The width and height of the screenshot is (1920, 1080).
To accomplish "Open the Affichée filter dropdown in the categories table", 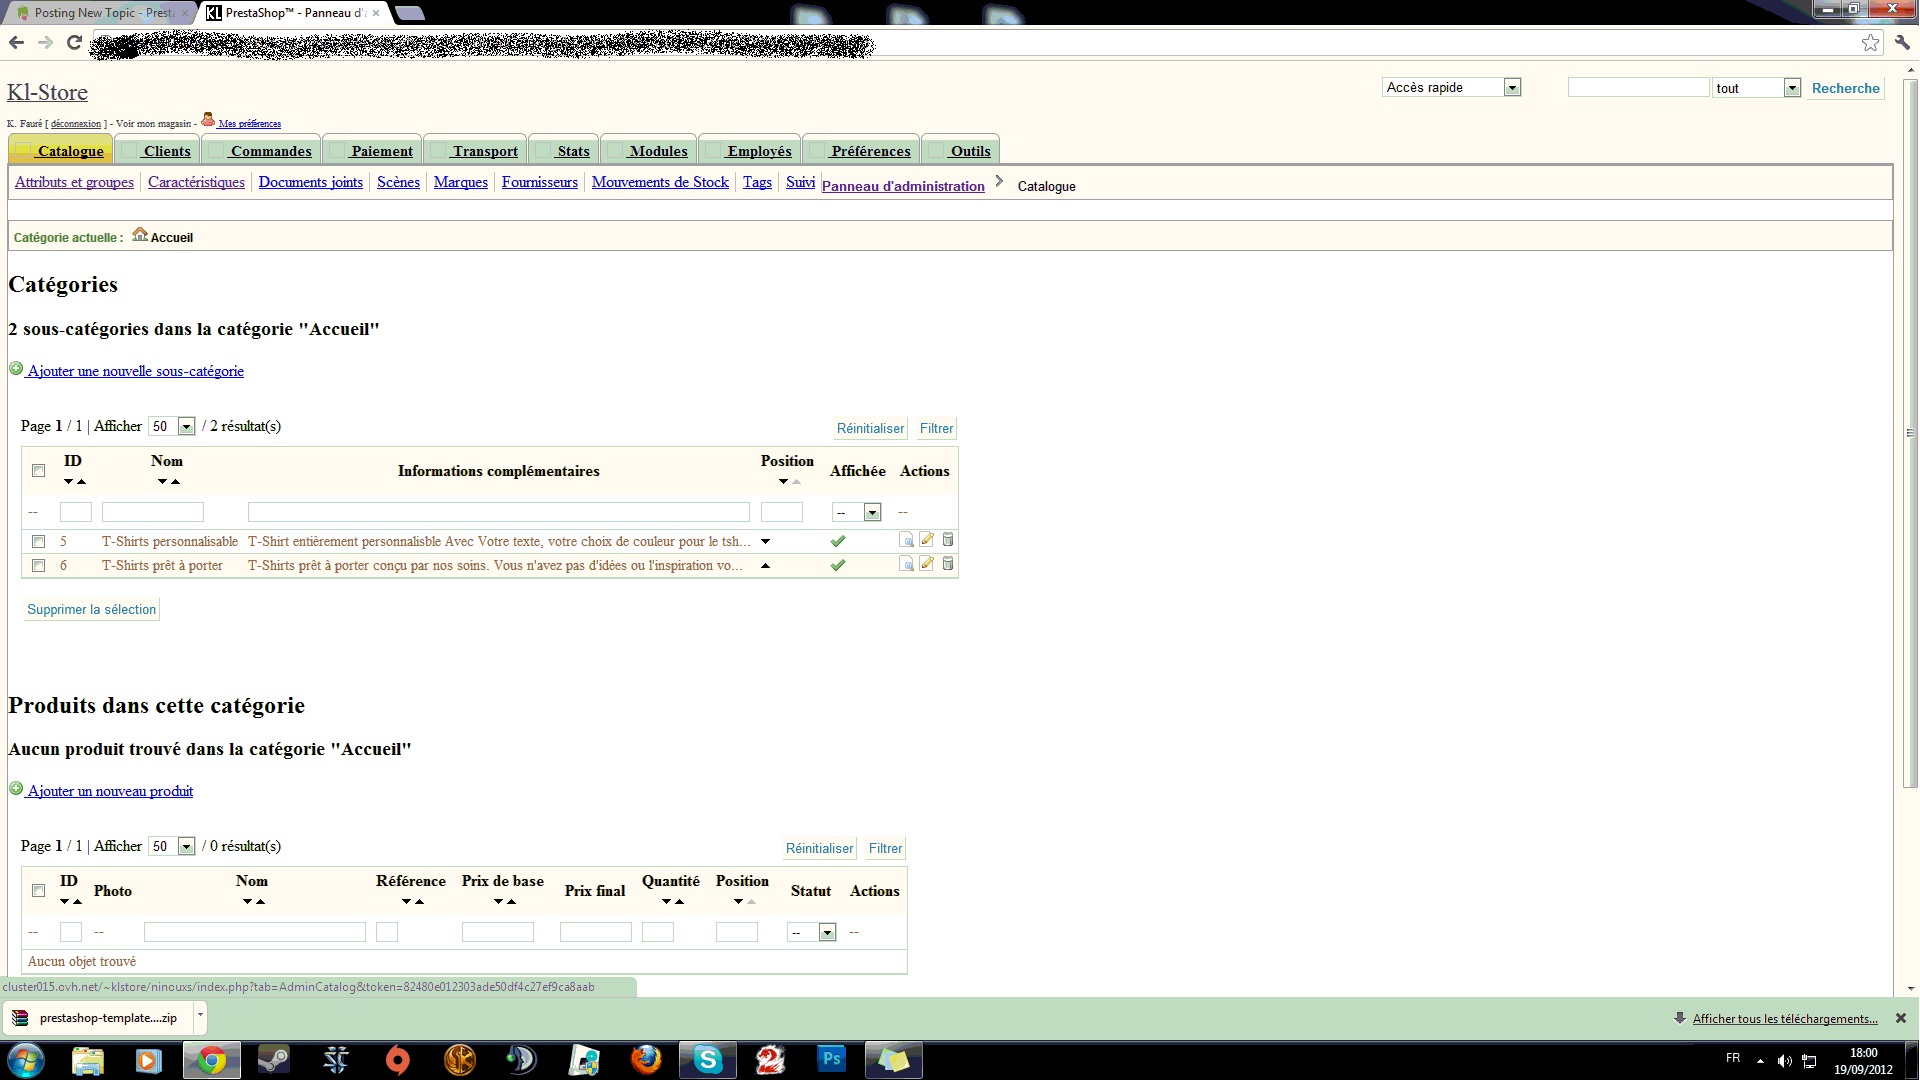I will click(872, 512).
